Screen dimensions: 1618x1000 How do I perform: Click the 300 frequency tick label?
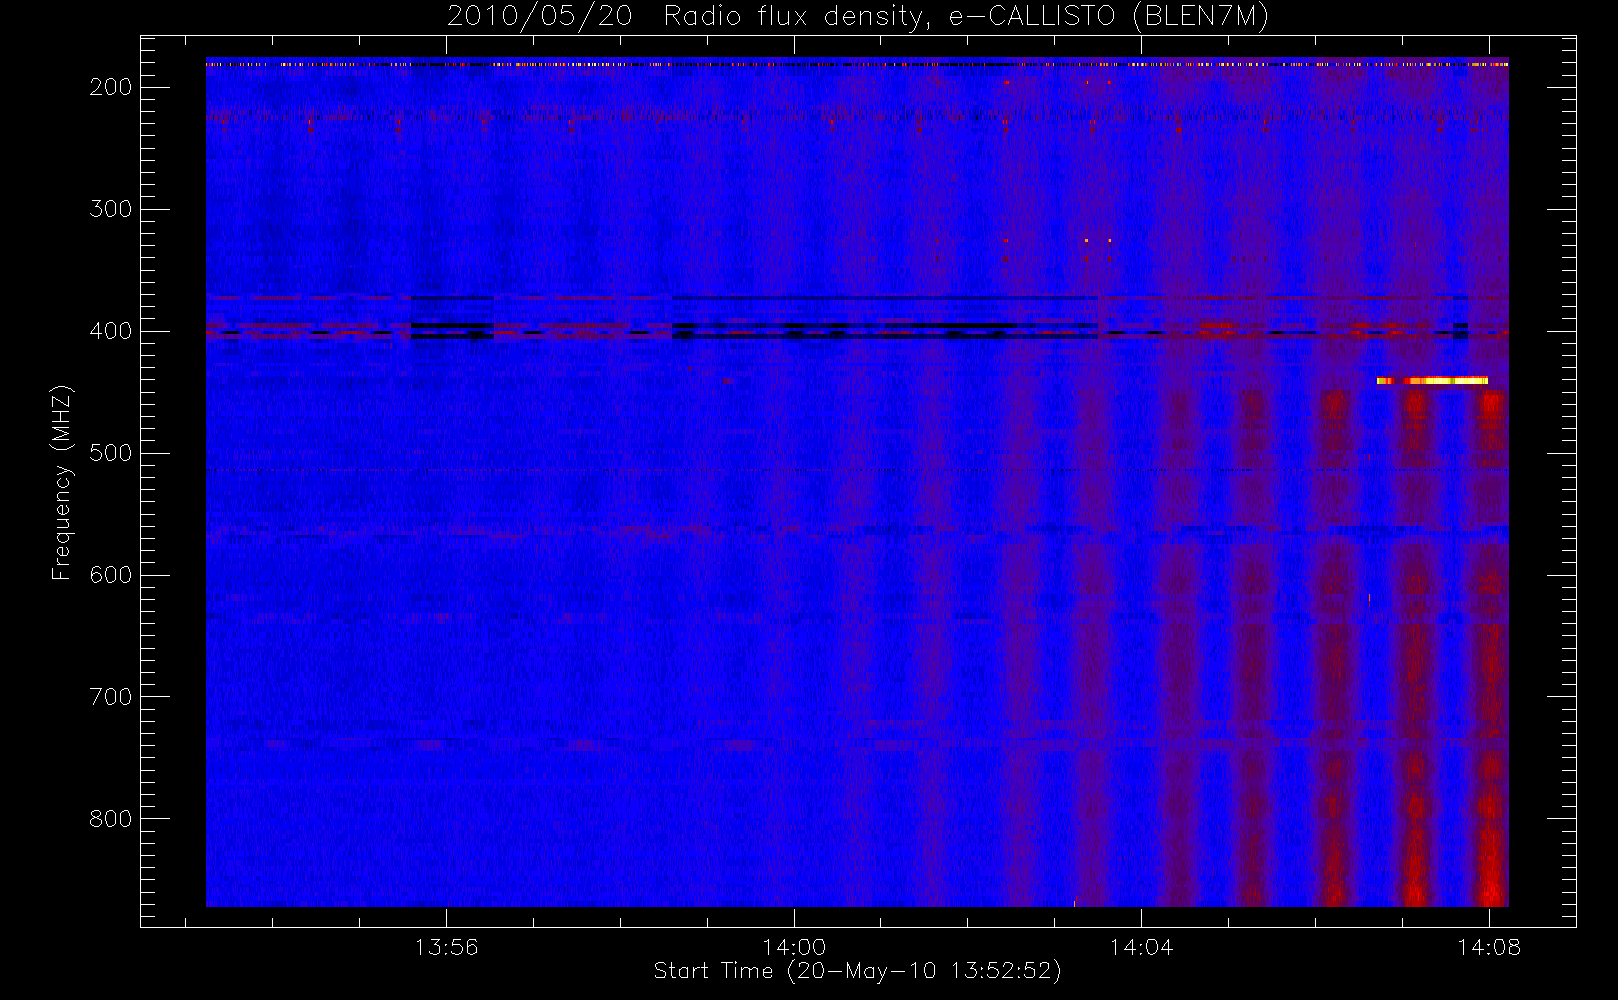[x=111, y=209]
